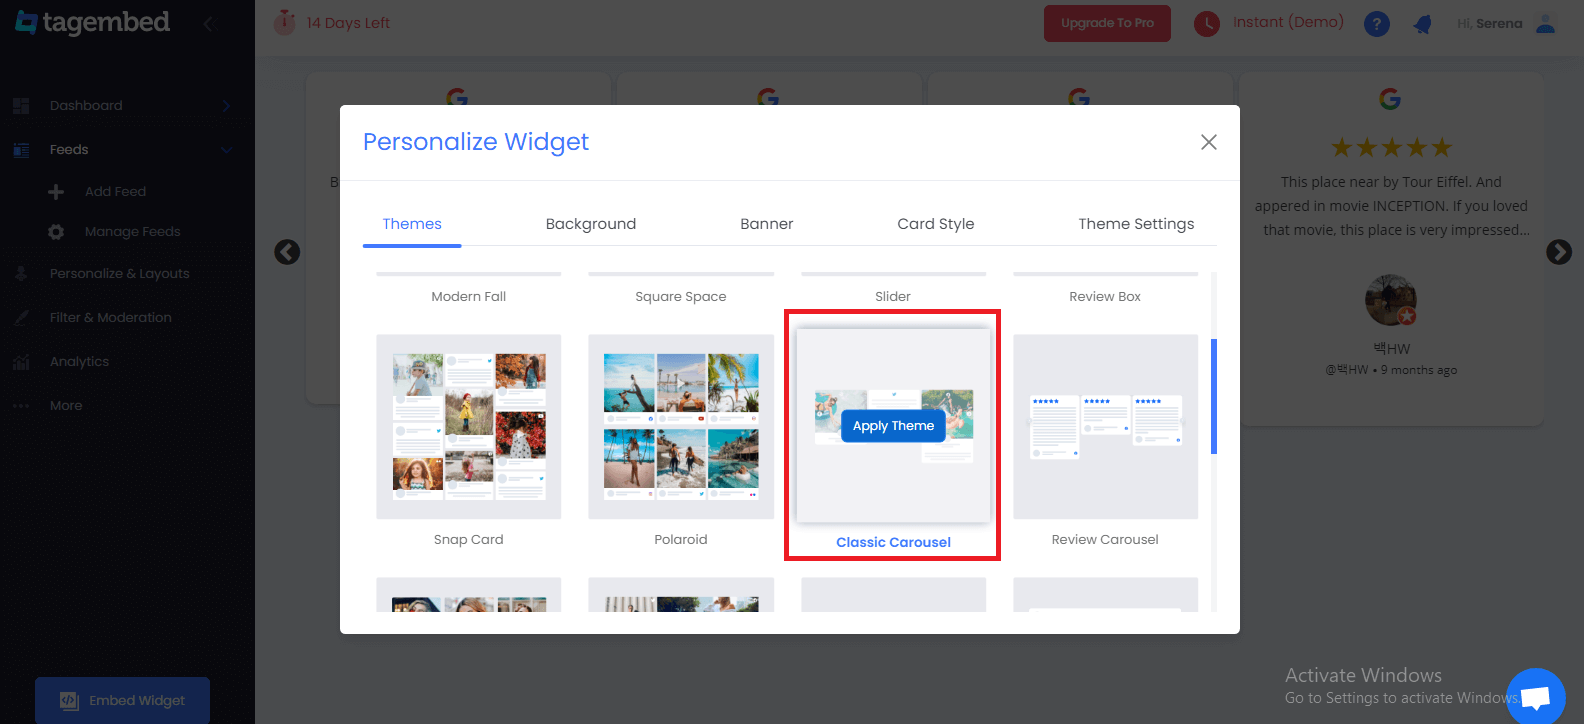Click the 14 Days Left label

[x=348, y=23]
